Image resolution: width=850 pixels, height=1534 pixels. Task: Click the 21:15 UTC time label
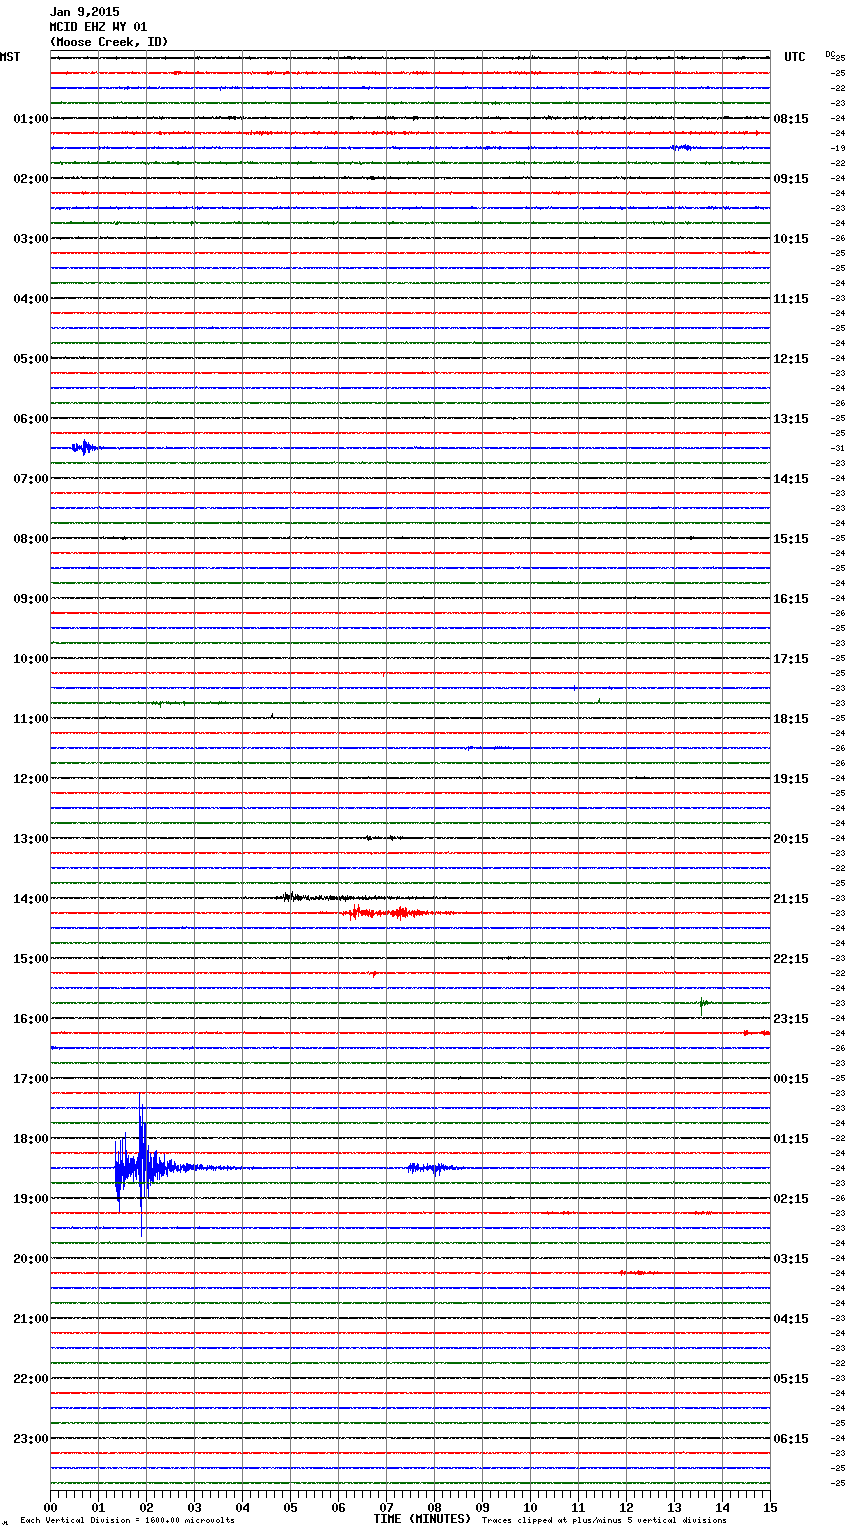click(x=791, y=899)
